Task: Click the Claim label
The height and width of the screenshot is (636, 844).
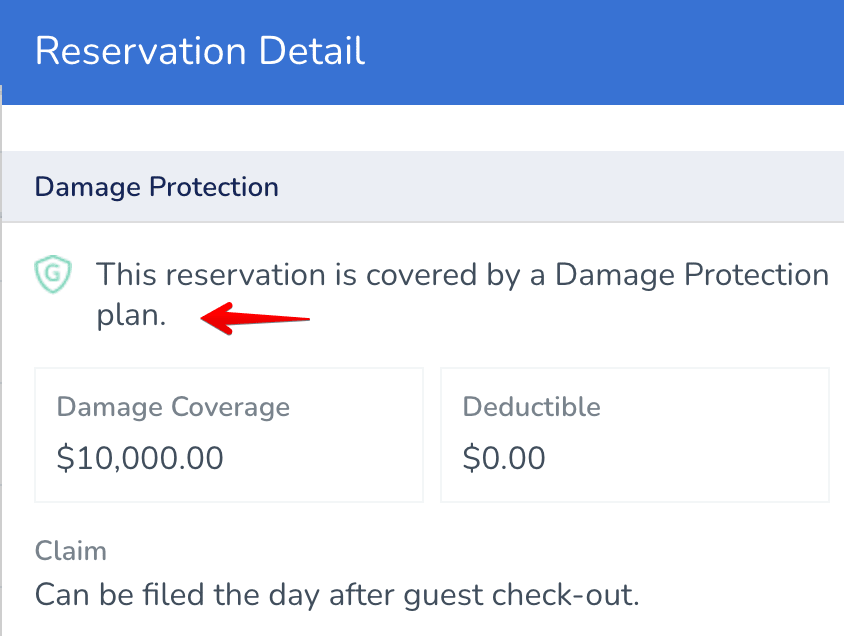Action: click(x=71, y=551)
